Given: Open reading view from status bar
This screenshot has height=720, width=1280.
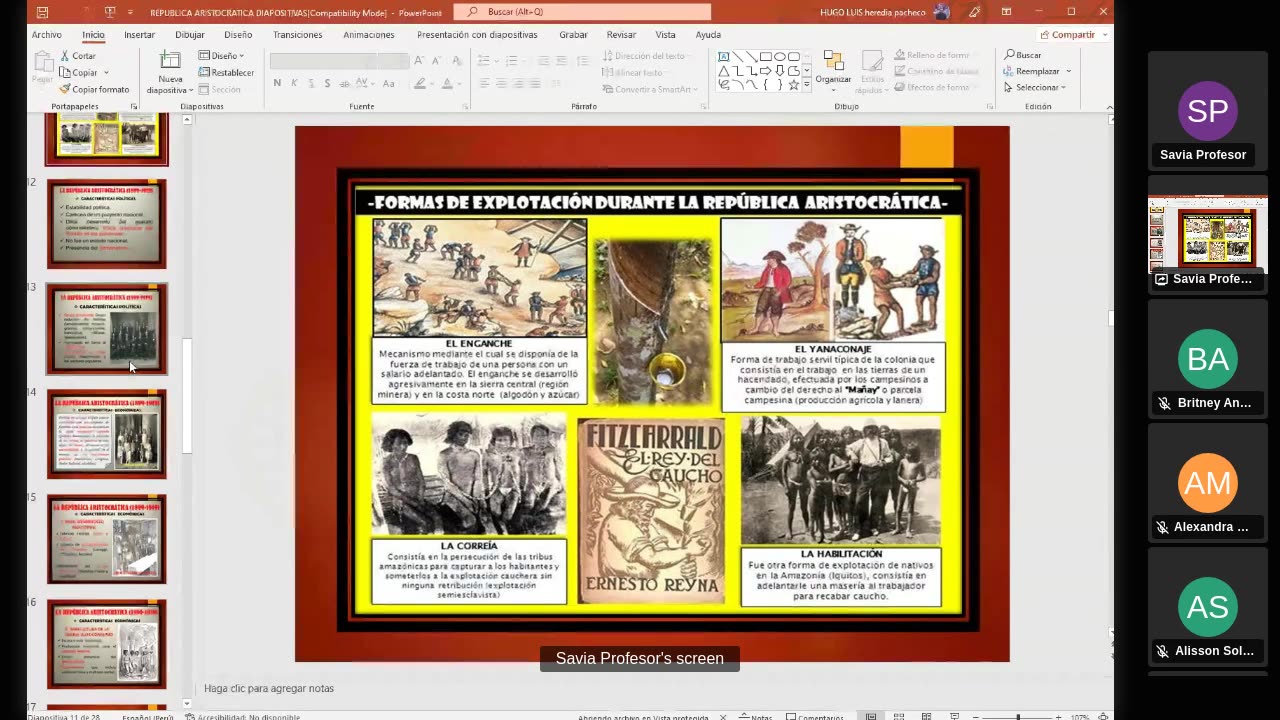Looking at the screenshot, I should click(x=927, y=716).
